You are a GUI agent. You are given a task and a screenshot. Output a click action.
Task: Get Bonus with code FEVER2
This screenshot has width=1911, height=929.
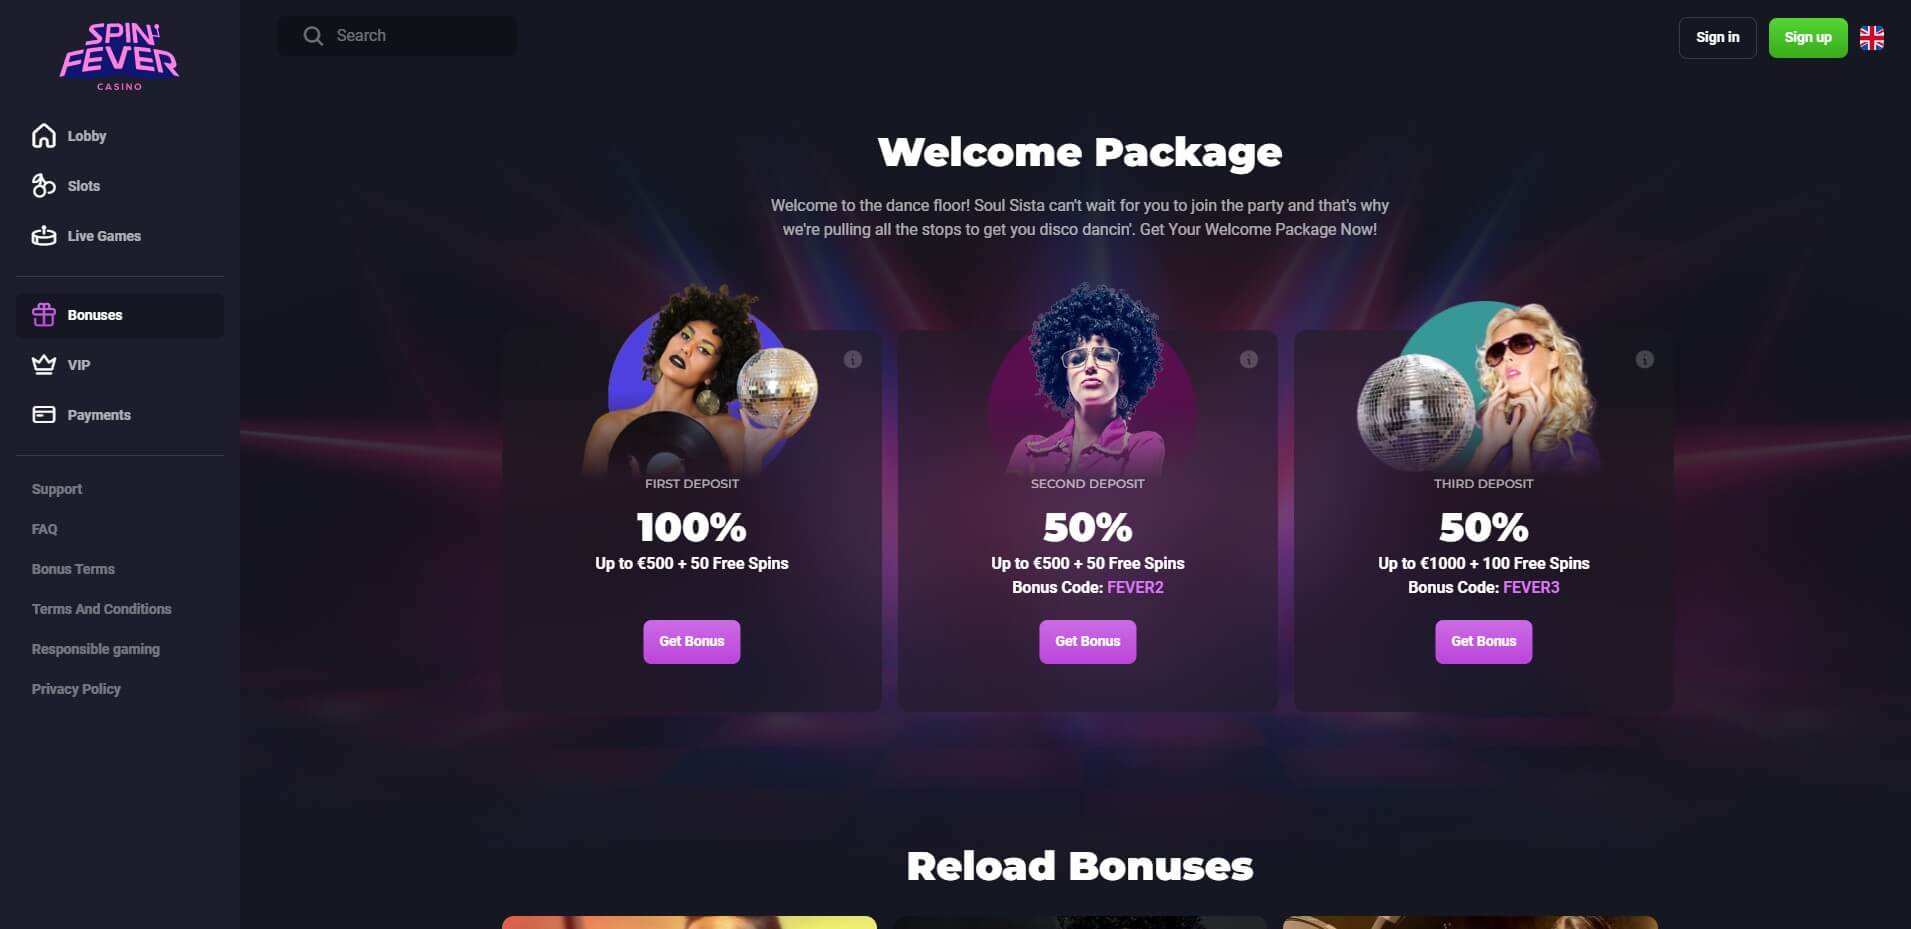(x=1088, y=642)
